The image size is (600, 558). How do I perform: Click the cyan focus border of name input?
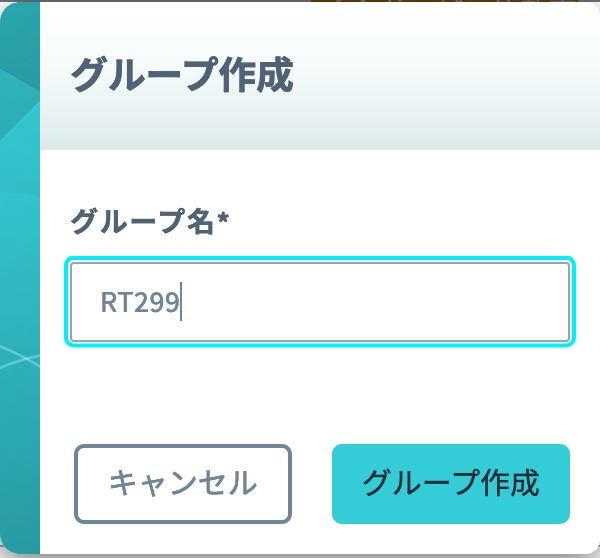(320, 345)
